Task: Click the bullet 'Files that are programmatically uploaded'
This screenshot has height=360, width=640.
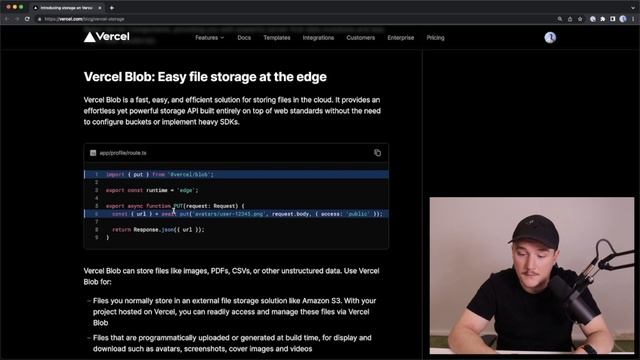Action: point(232,343)
